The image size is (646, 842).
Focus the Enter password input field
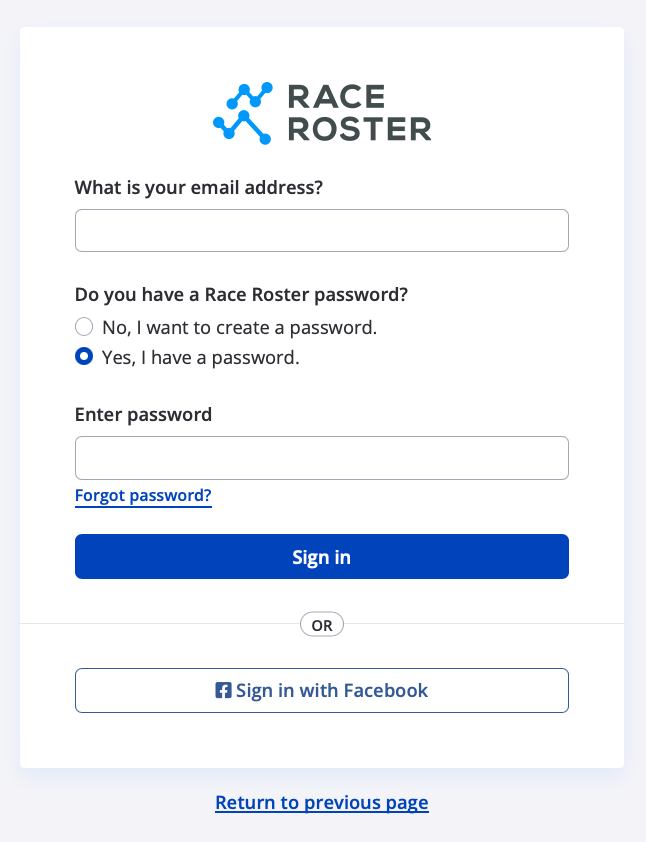[321, 458]
